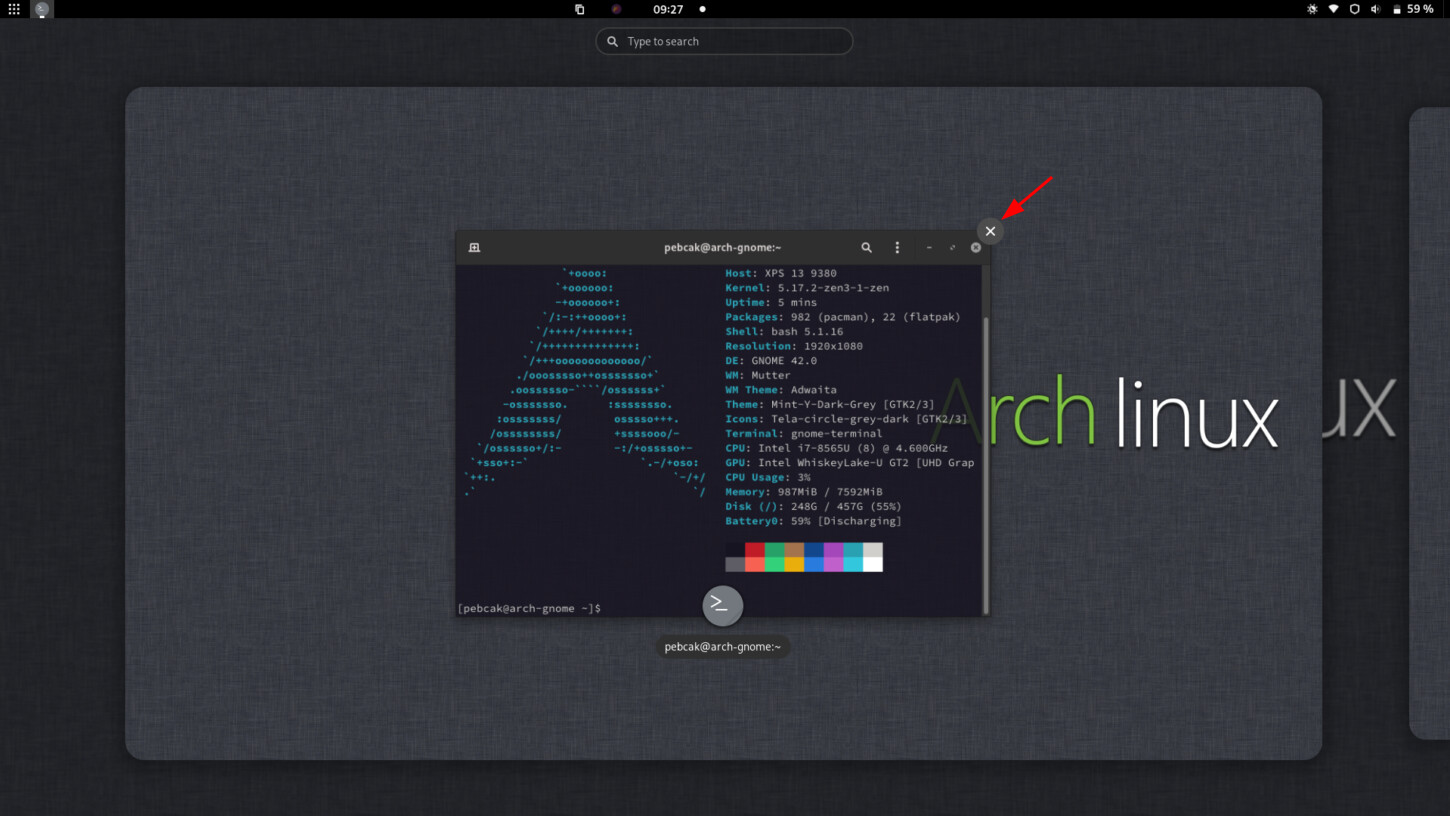Click the GPU: Intel WhiskeyLake-U line

850,463
